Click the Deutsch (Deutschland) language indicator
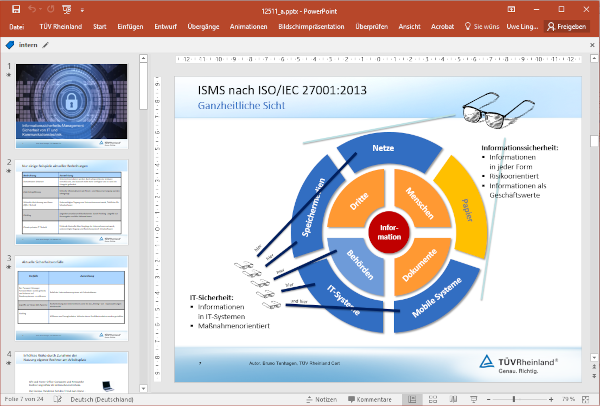This screenshot has width=600, height=406. (101, 399)
